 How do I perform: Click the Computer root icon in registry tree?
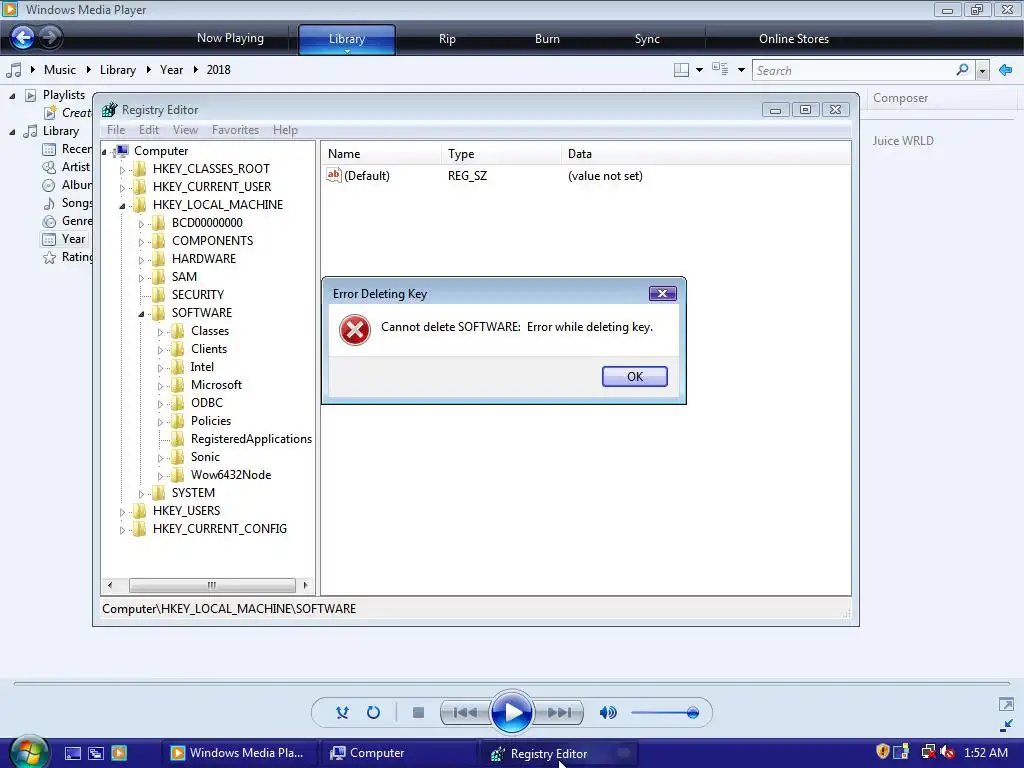click(x=121, y=151)
